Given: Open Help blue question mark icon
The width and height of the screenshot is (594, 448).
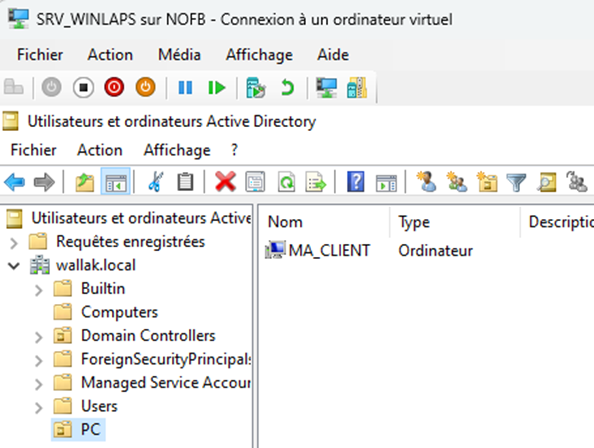Looking at the screenshot, I should click(x=356, y=181).
